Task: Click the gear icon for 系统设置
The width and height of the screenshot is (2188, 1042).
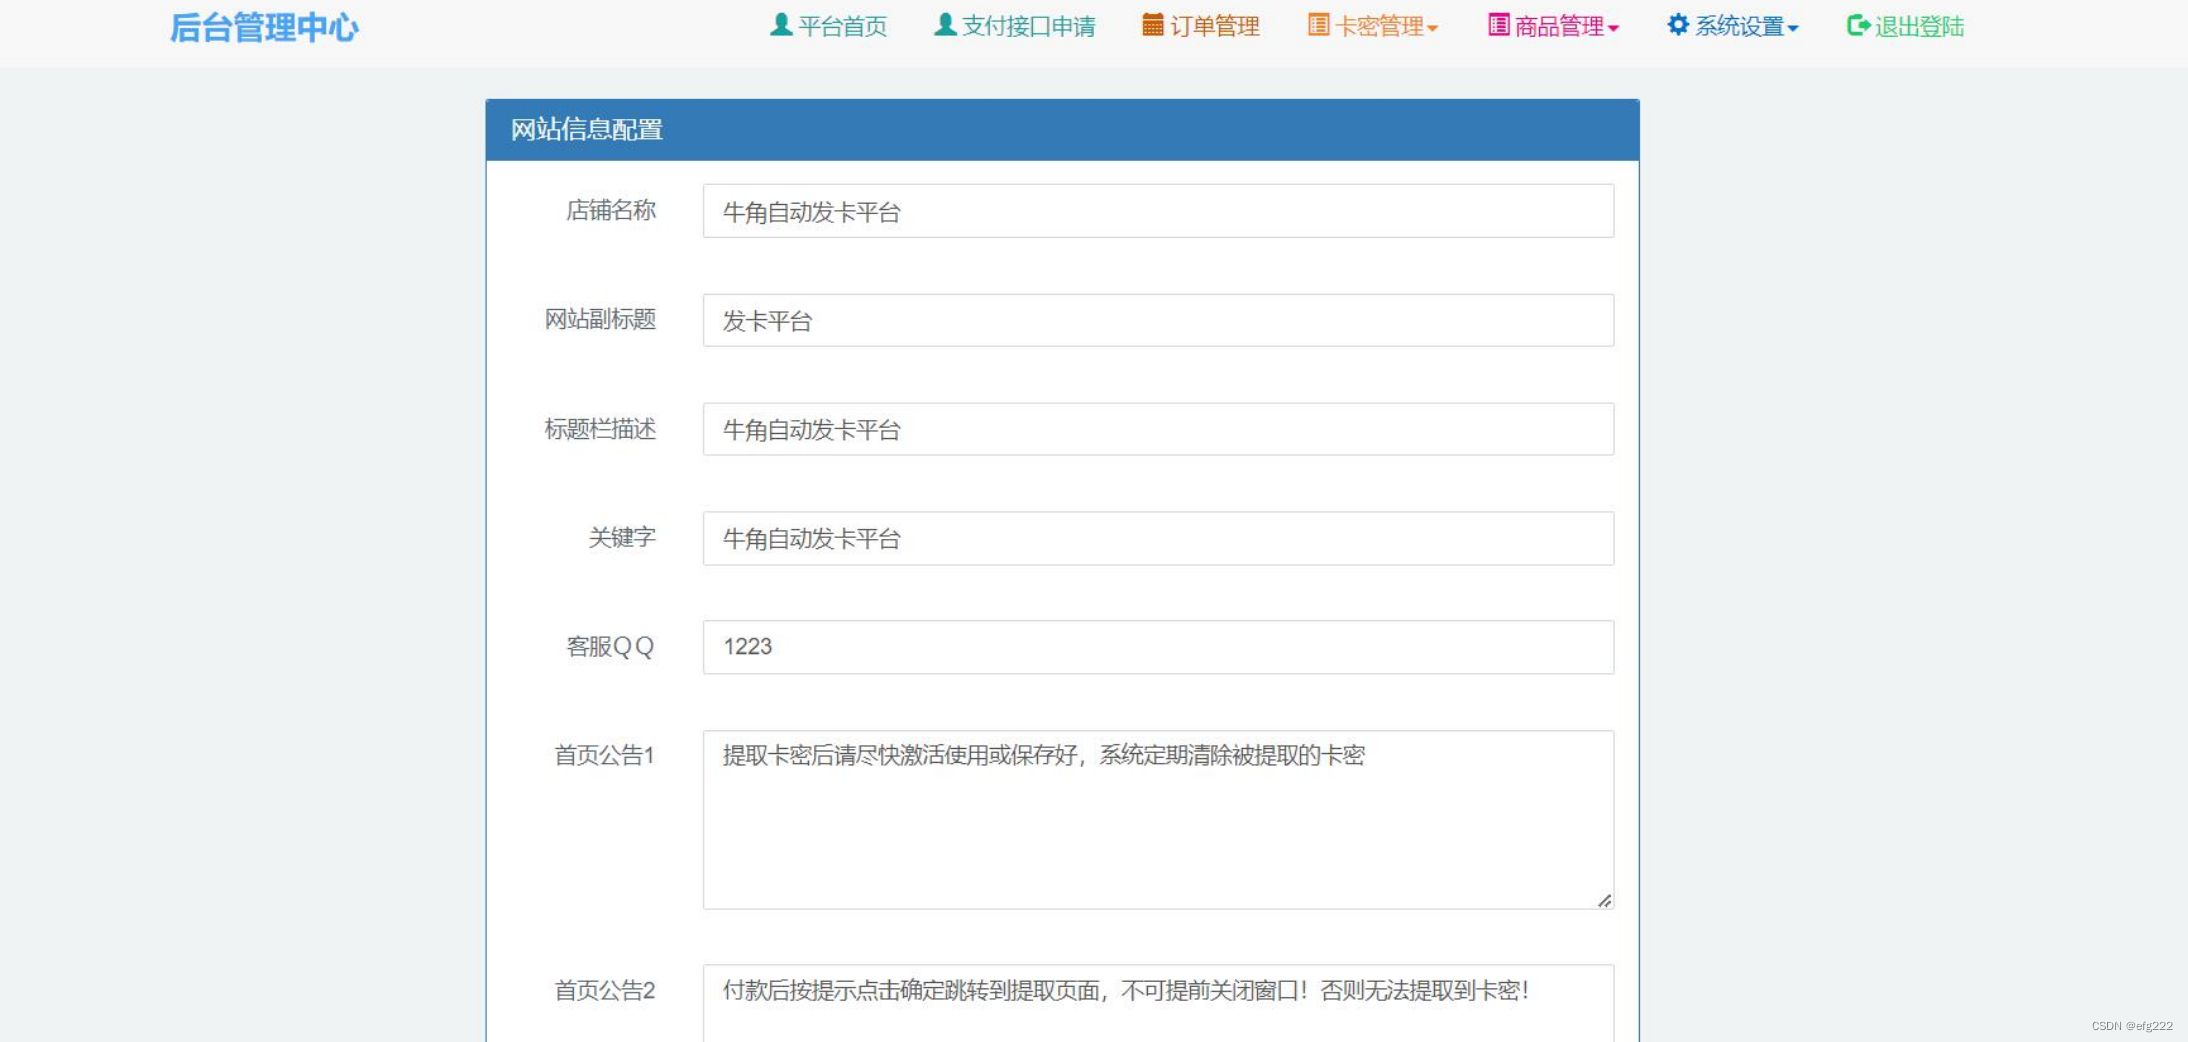Action: pyautogui.click(x=1676, y=26)
